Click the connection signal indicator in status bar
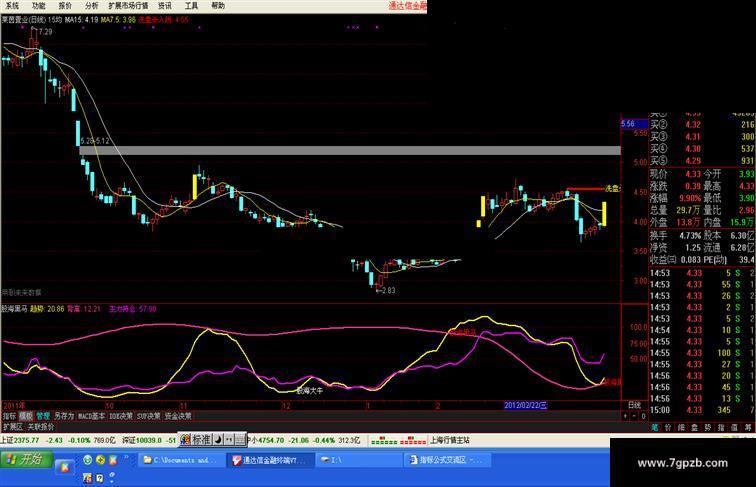Image resolution: width=756 pixels, height=487 pixels. pyautogui.click(x=398, y=441)
